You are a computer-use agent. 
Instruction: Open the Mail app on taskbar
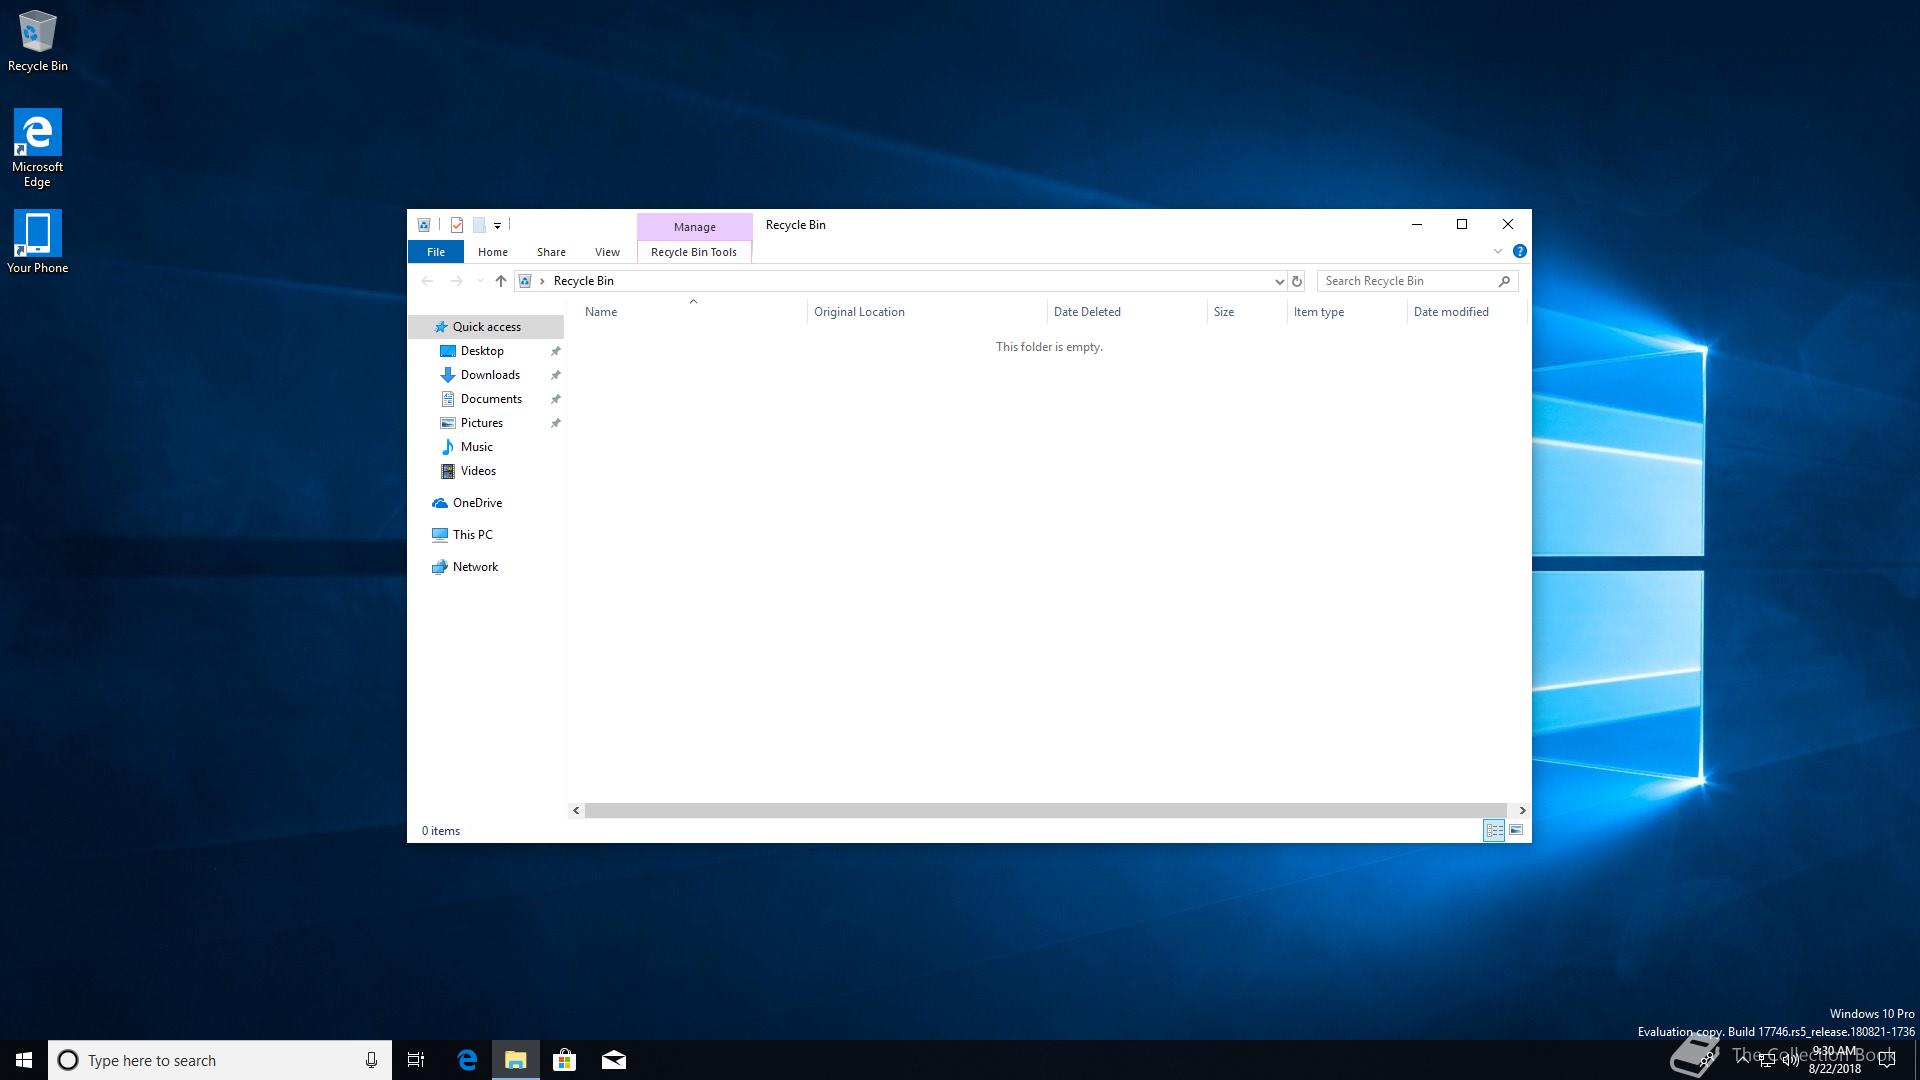(614, 1060)
